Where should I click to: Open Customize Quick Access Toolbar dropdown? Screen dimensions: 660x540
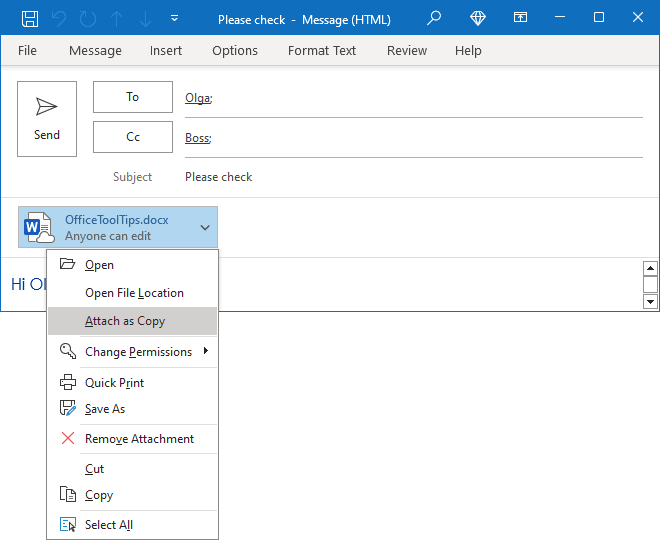pyautogui.click(x=174, y=19)
